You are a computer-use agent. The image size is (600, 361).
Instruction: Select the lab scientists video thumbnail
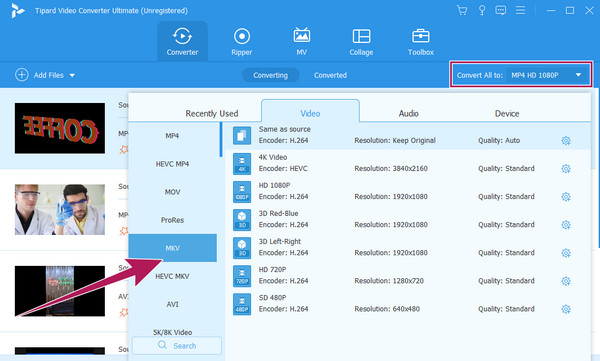(60, 209)
